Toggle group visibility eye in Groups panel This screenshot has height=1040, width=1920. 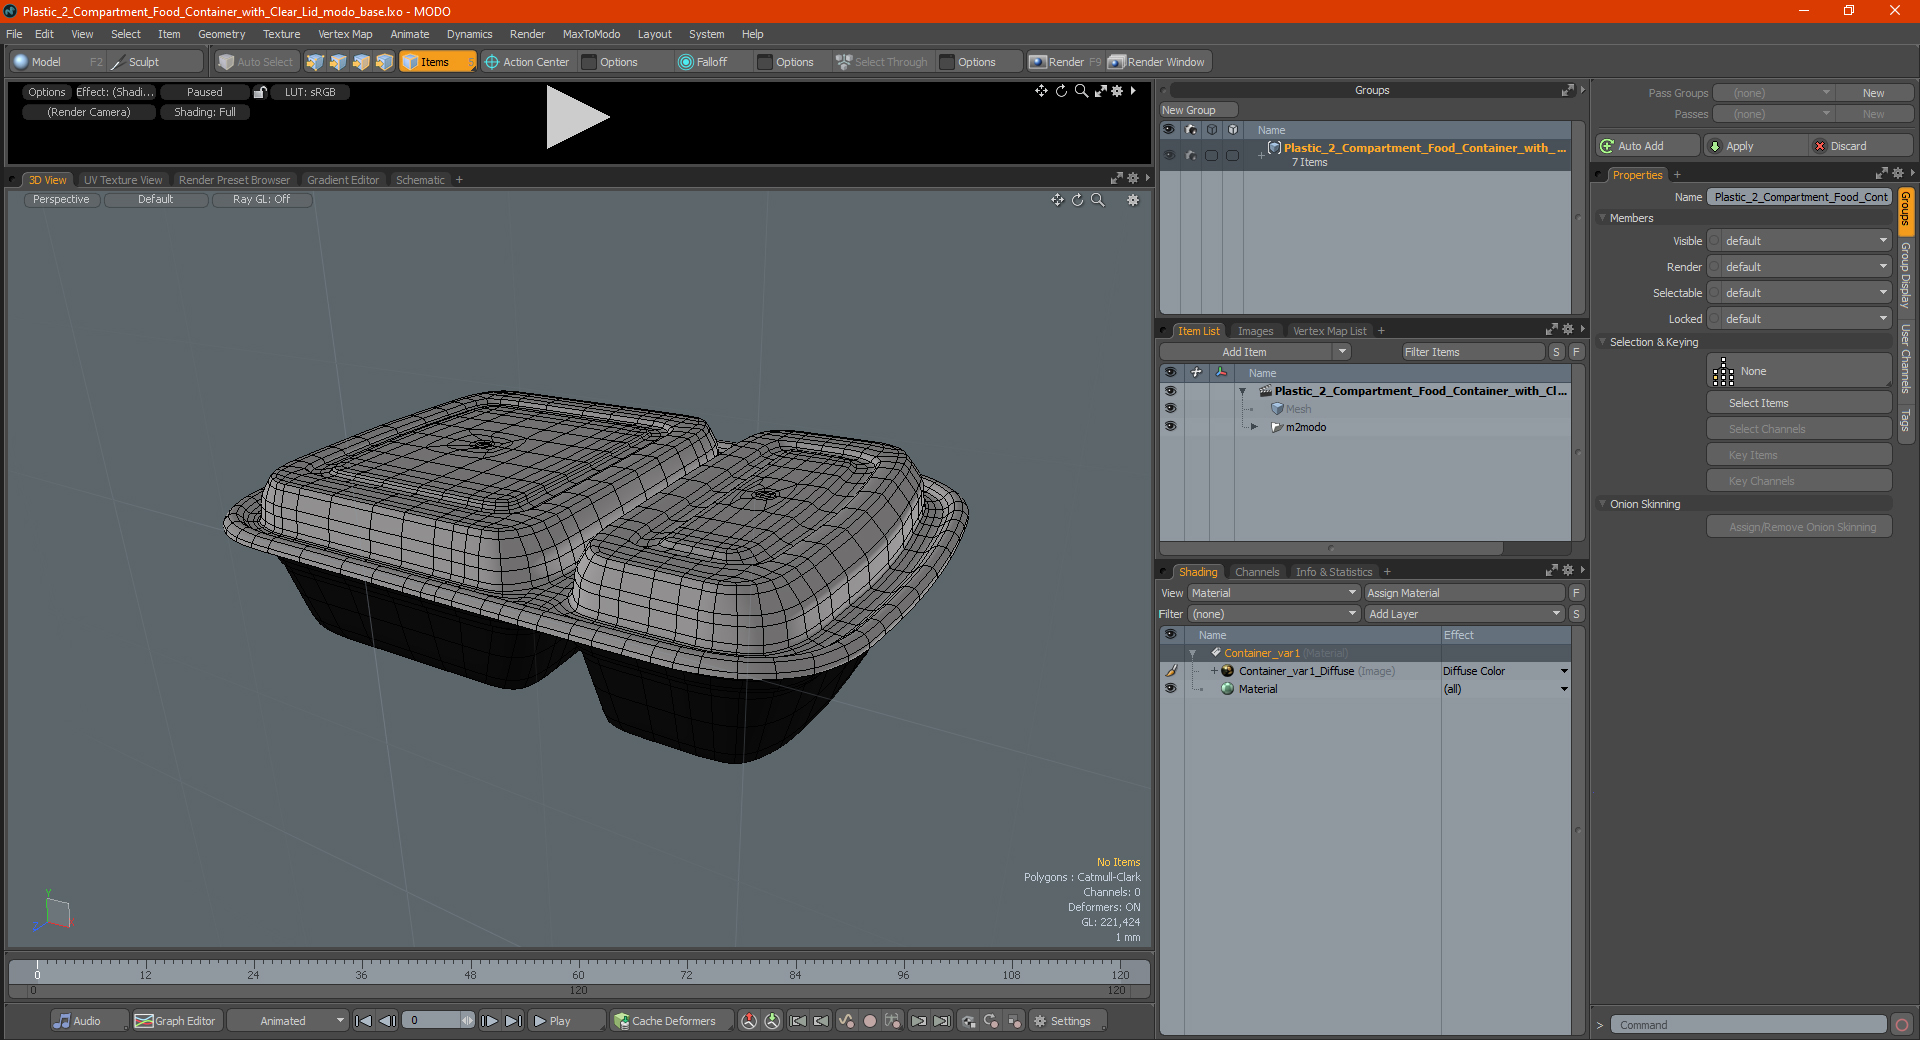[x=1169, y=155]
